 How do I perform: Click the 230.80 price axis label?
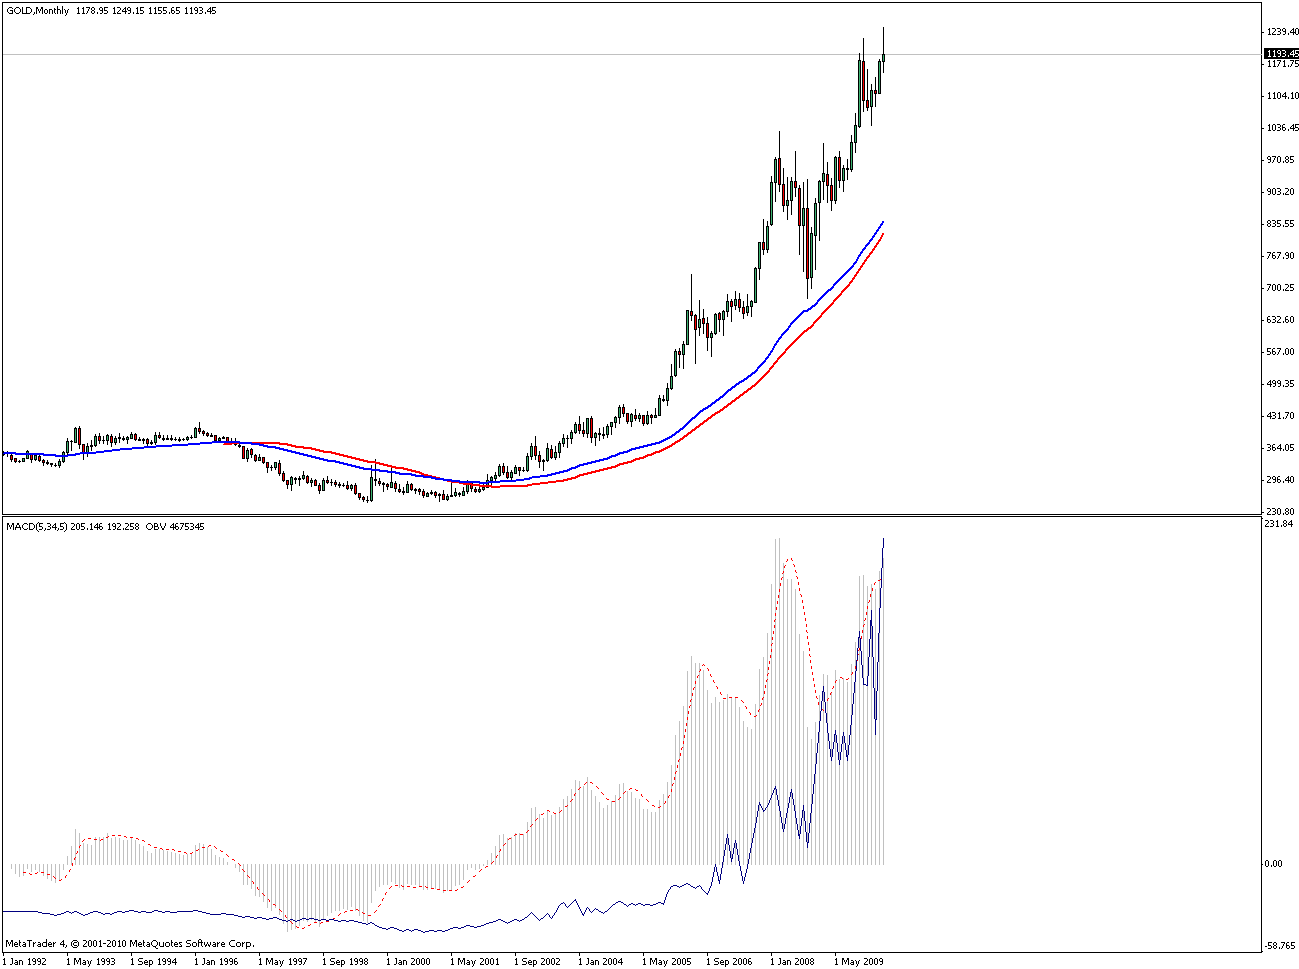pos(1282,512)
